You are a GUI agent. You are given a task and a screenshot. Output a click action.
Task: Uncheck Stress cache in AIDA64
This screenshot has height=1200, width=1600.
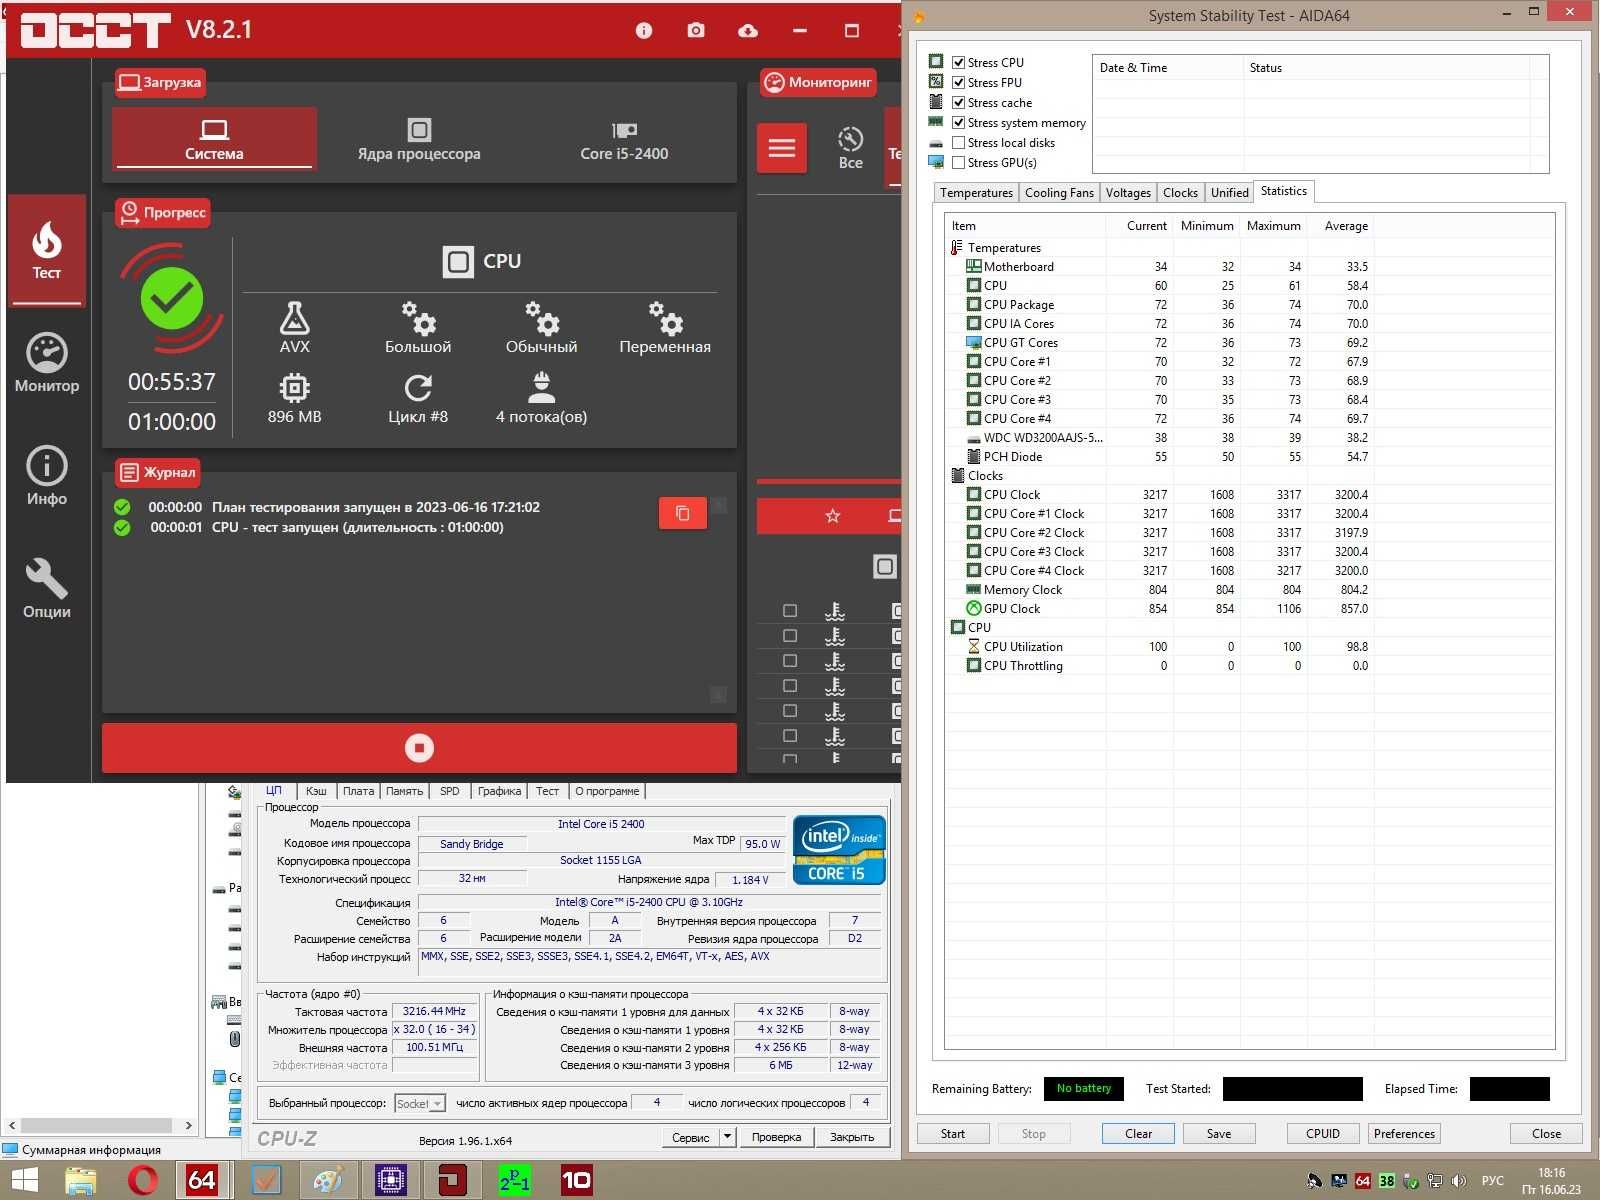tap(958, 102)
